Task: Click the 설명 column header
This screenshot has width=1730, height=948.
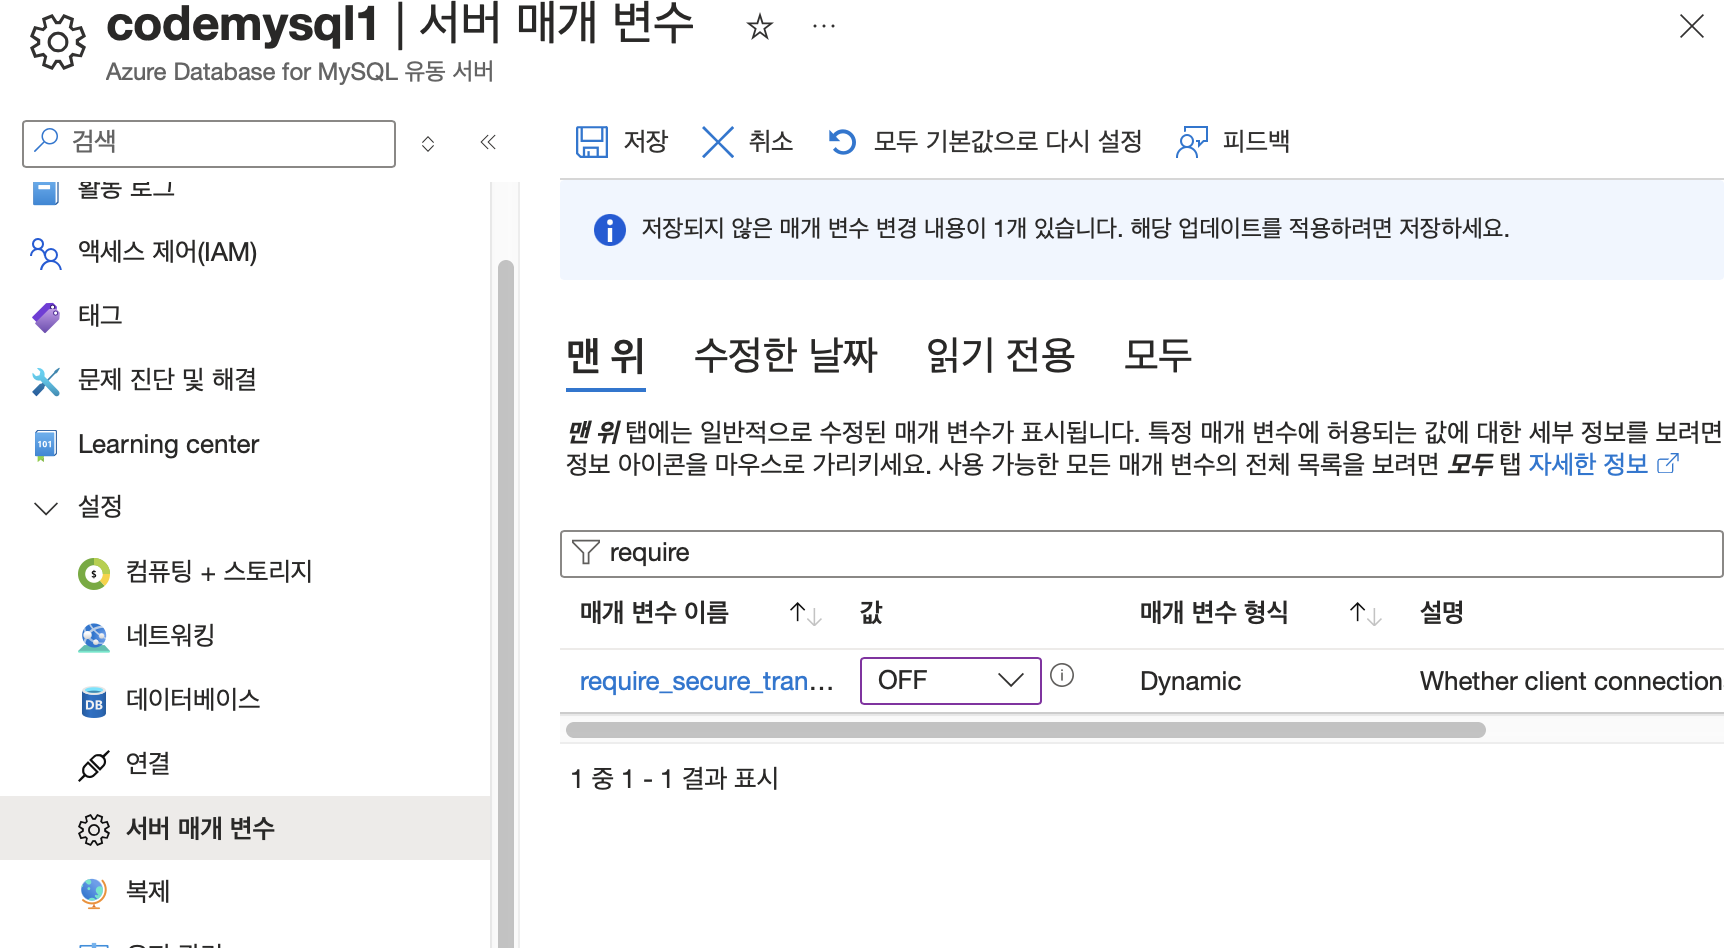Action: pyautogui.click(x=1442, y=613)
